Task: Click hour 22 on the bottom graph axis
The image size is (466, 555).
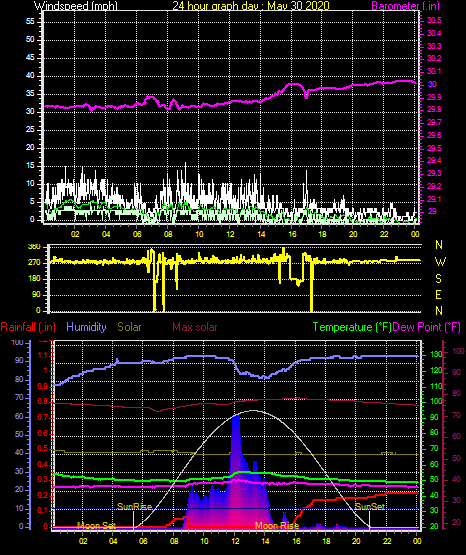Action: point(387,541)
